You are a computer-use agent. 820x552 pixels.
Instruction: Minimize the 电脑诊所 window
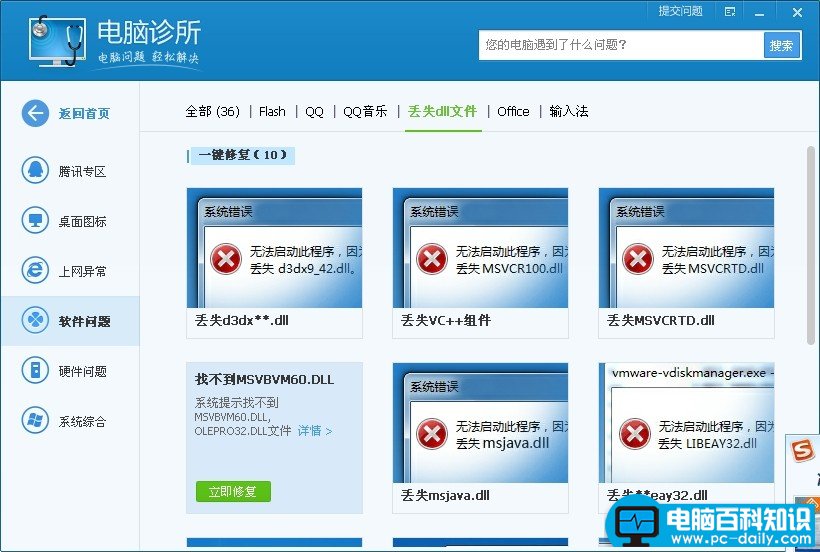[759, 13]
